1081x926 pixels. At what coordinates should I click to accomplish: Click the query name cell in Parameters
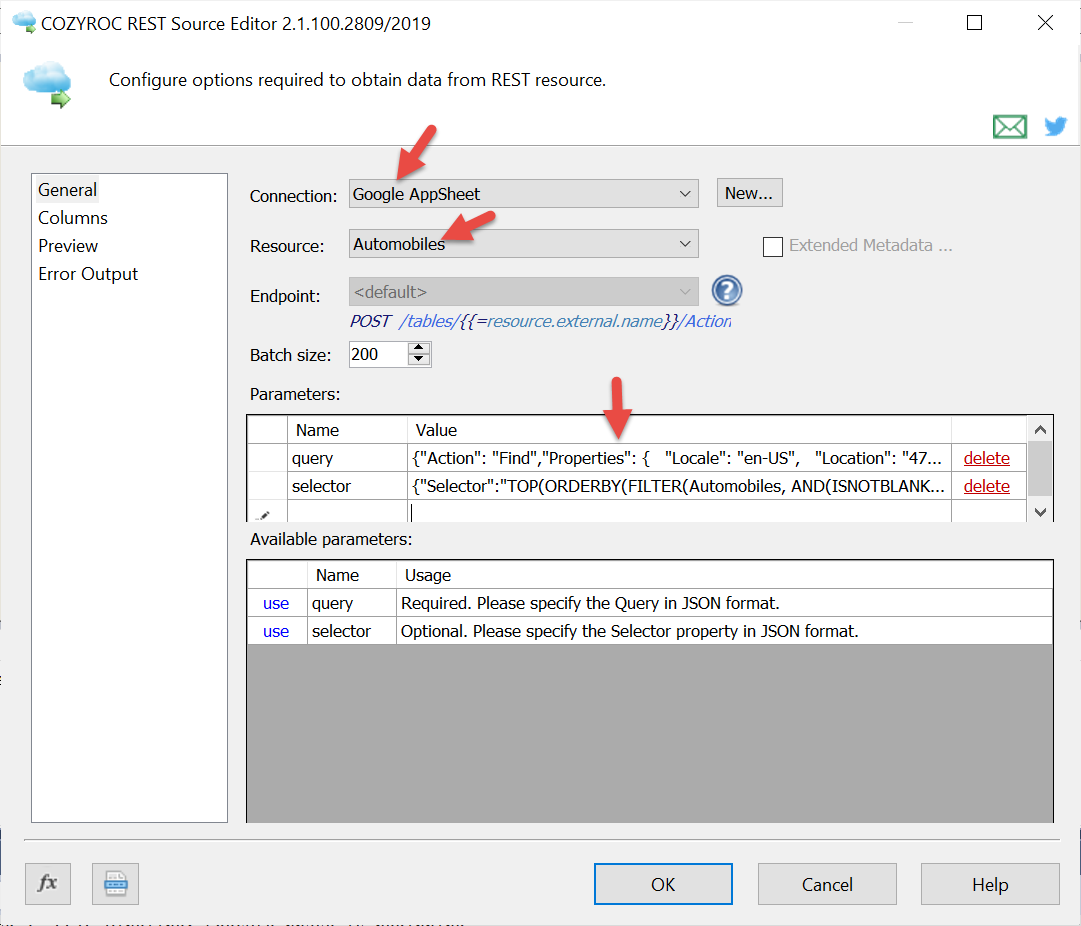347,458
